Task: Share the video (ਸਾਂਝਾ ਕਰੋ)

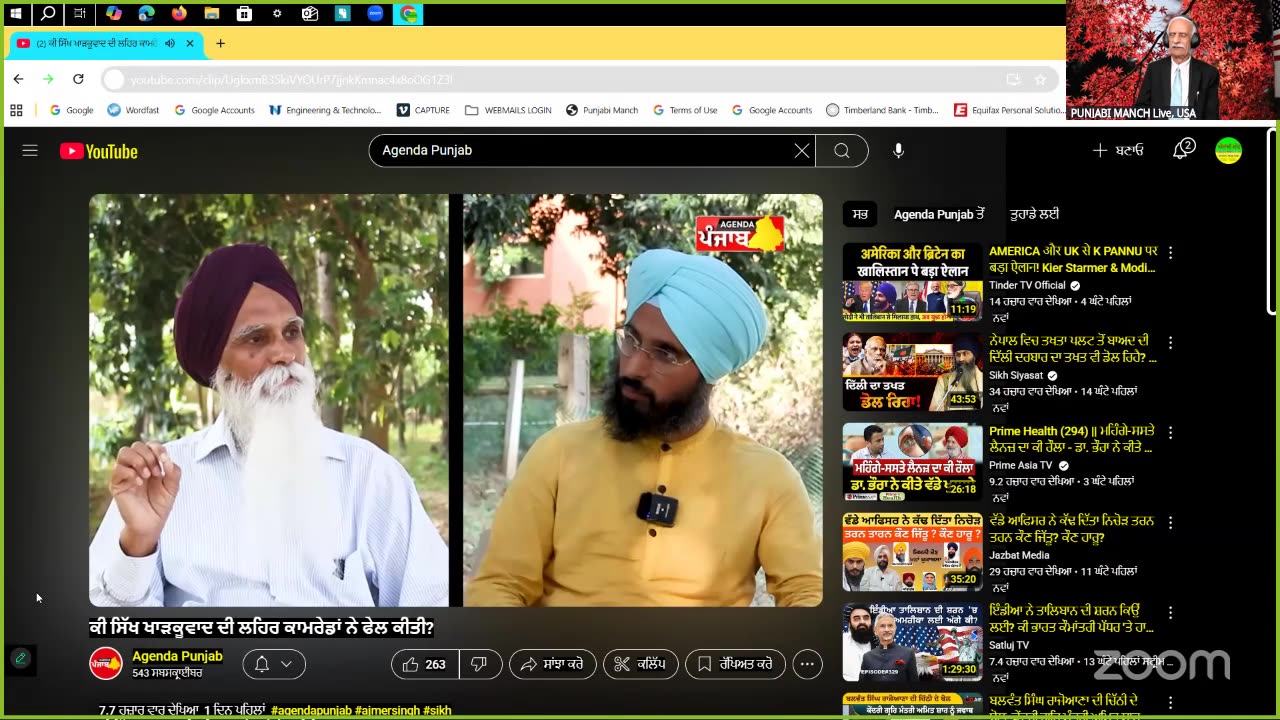Action: 553,664
